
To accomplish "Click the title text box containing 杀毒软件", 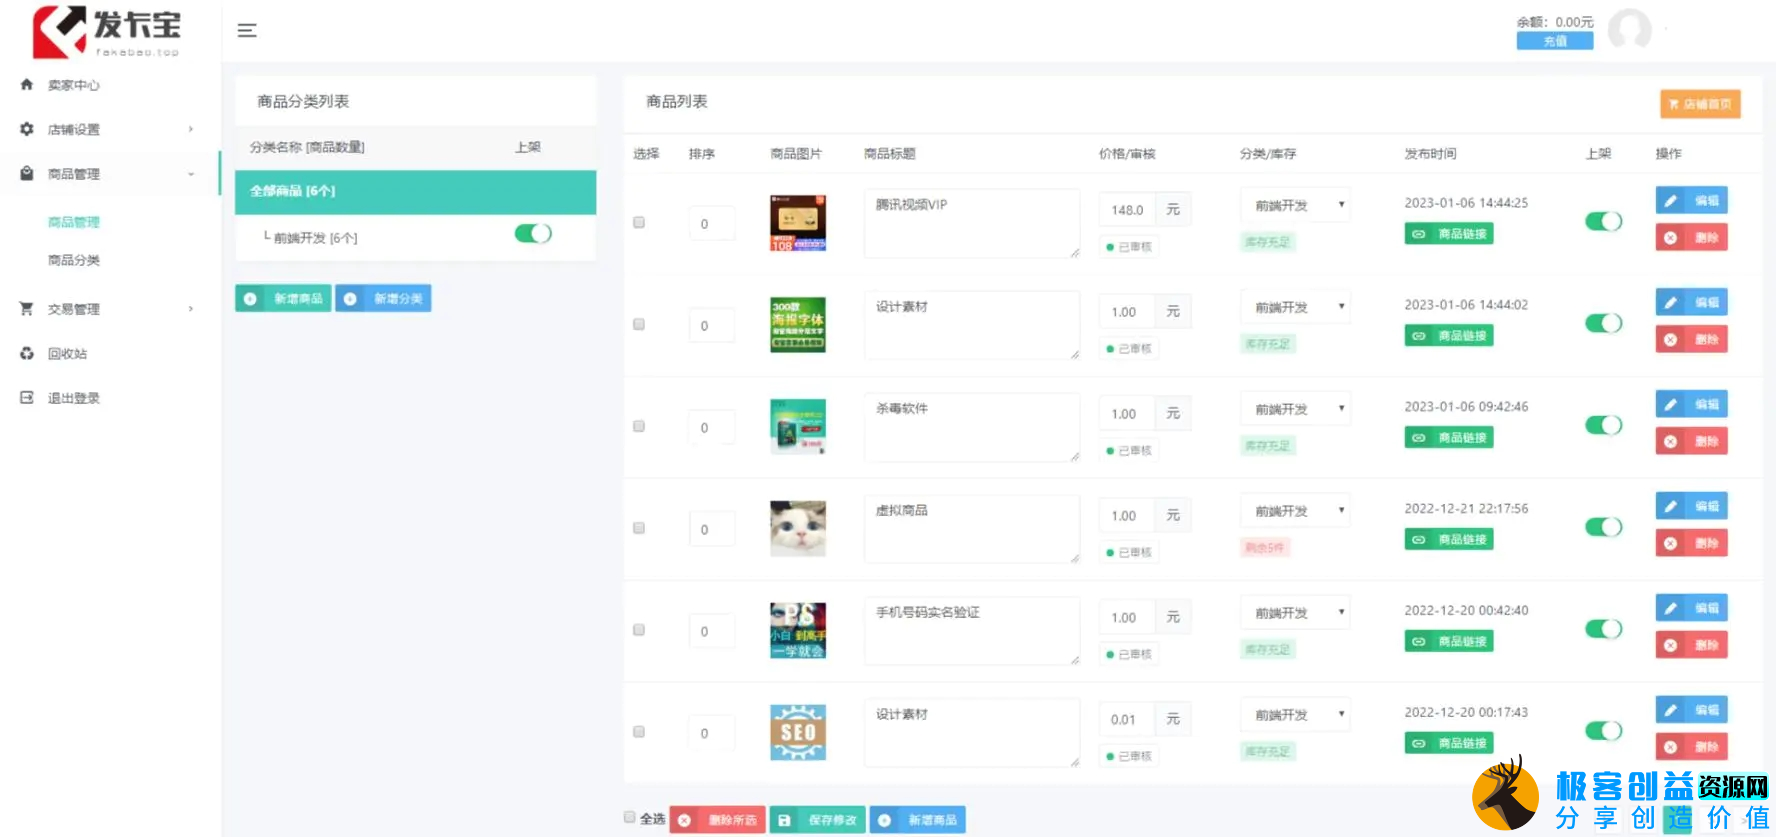I will click(972, 427).
